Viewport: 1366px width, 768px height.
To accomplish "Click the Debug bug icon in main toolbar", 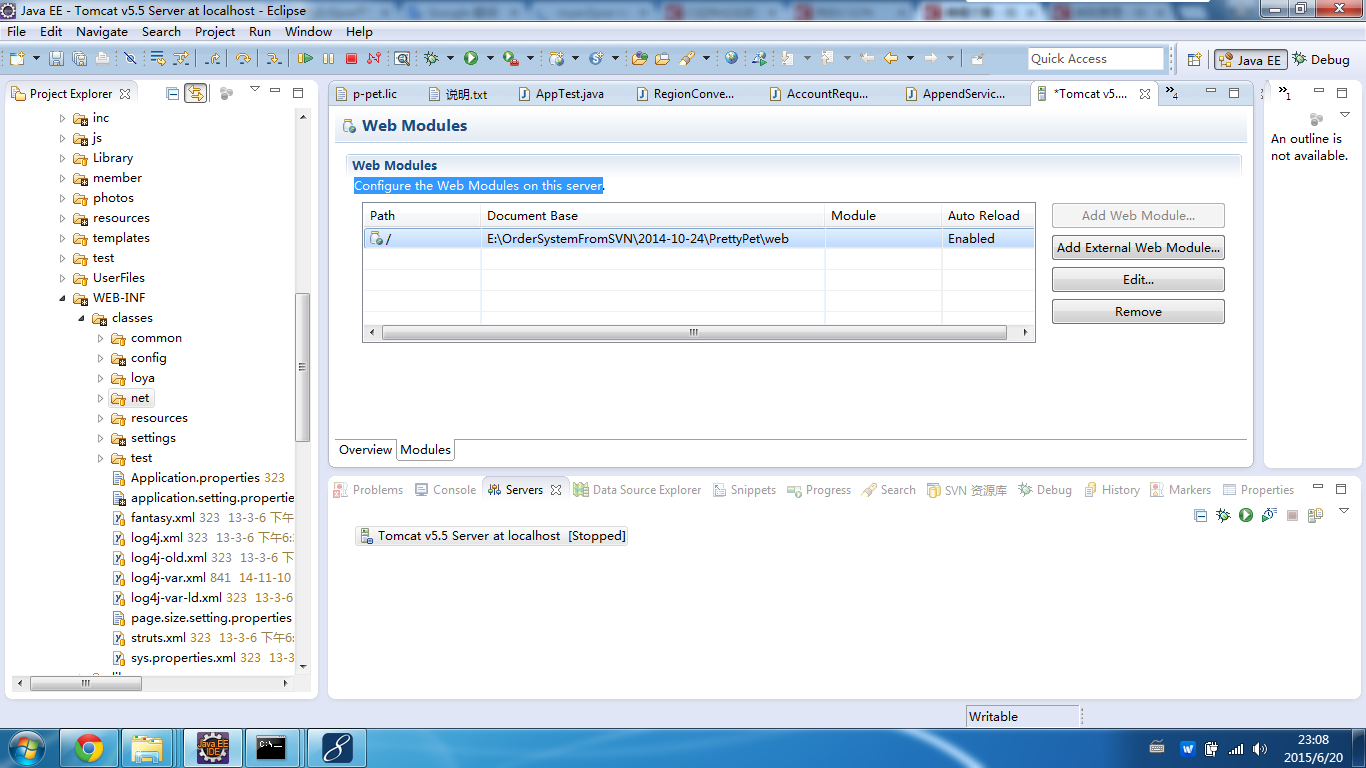I will pyautogui.click(x=432, y=59).
